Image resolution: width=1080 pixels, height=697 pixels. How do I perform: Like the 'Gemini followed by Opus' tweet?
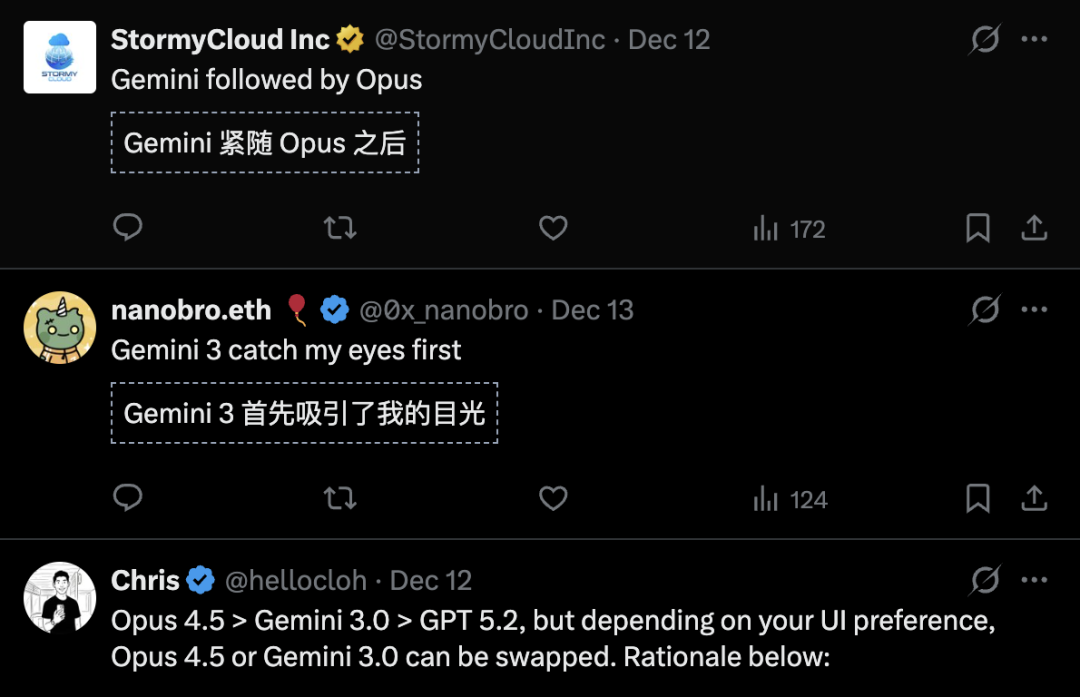tap(553, 229)
